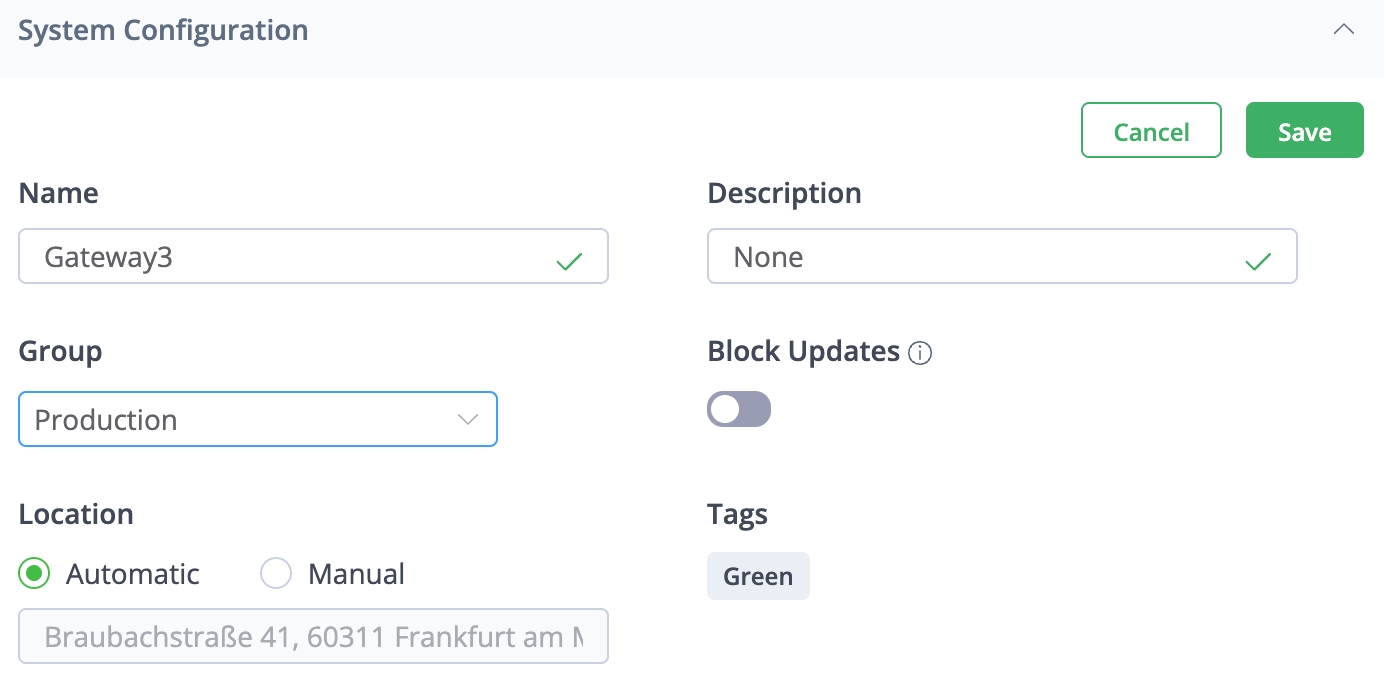This screenshot has width=1384, height=680.
Task: Choose the Manual location radio button
Action: click(x=275, y=574)
